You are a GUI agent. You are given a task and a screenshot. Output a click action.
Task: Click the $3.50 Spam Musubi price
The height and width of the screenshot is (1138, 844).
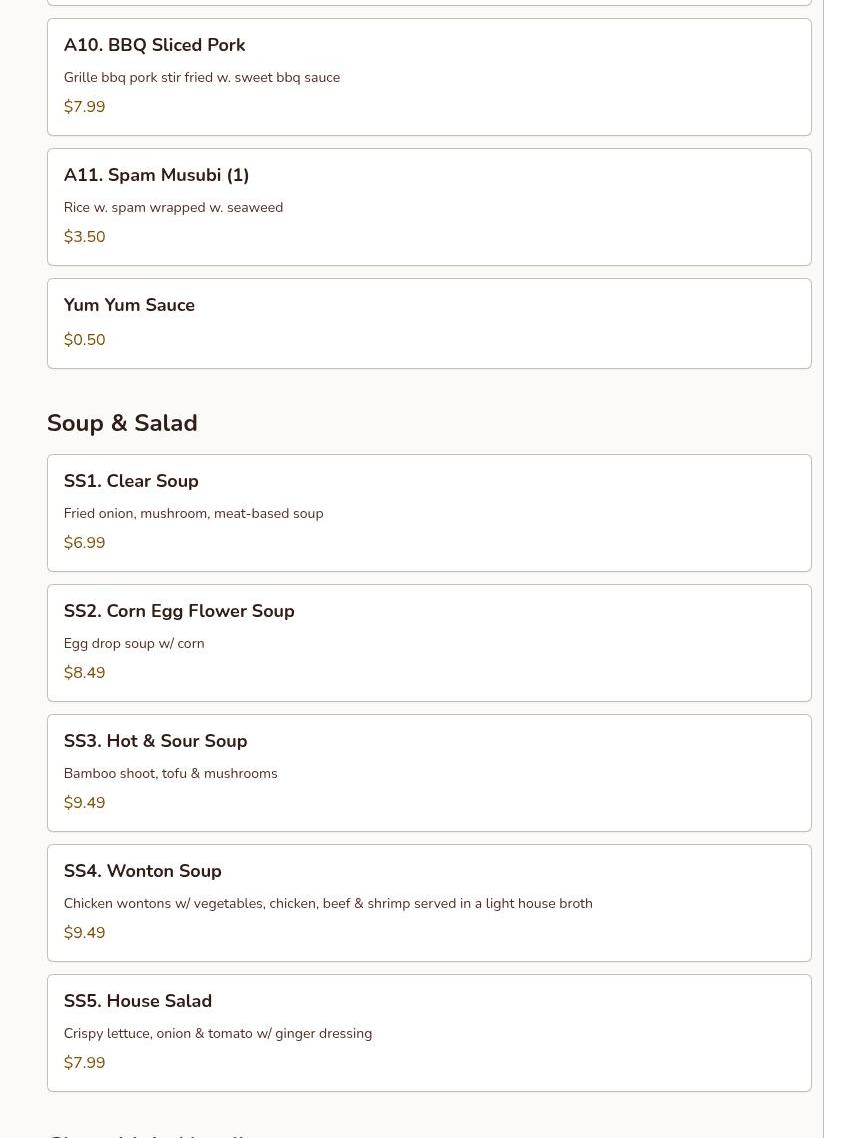(x=84, y=237)
